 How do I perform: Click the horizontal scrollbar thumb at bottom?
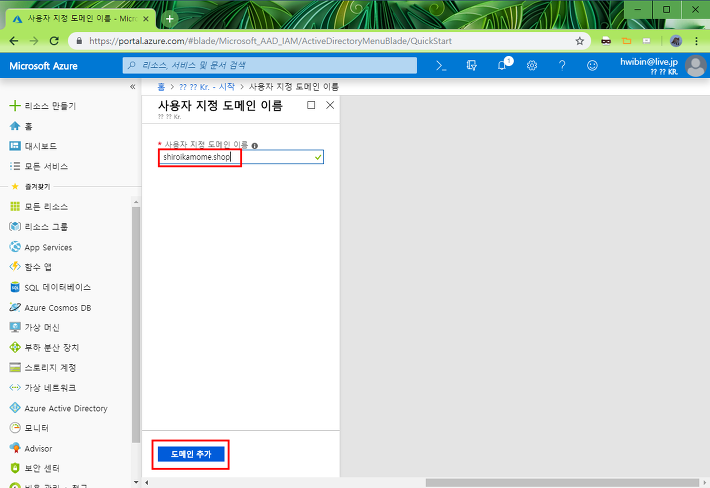pyautogui.click(x=562, y=483)
